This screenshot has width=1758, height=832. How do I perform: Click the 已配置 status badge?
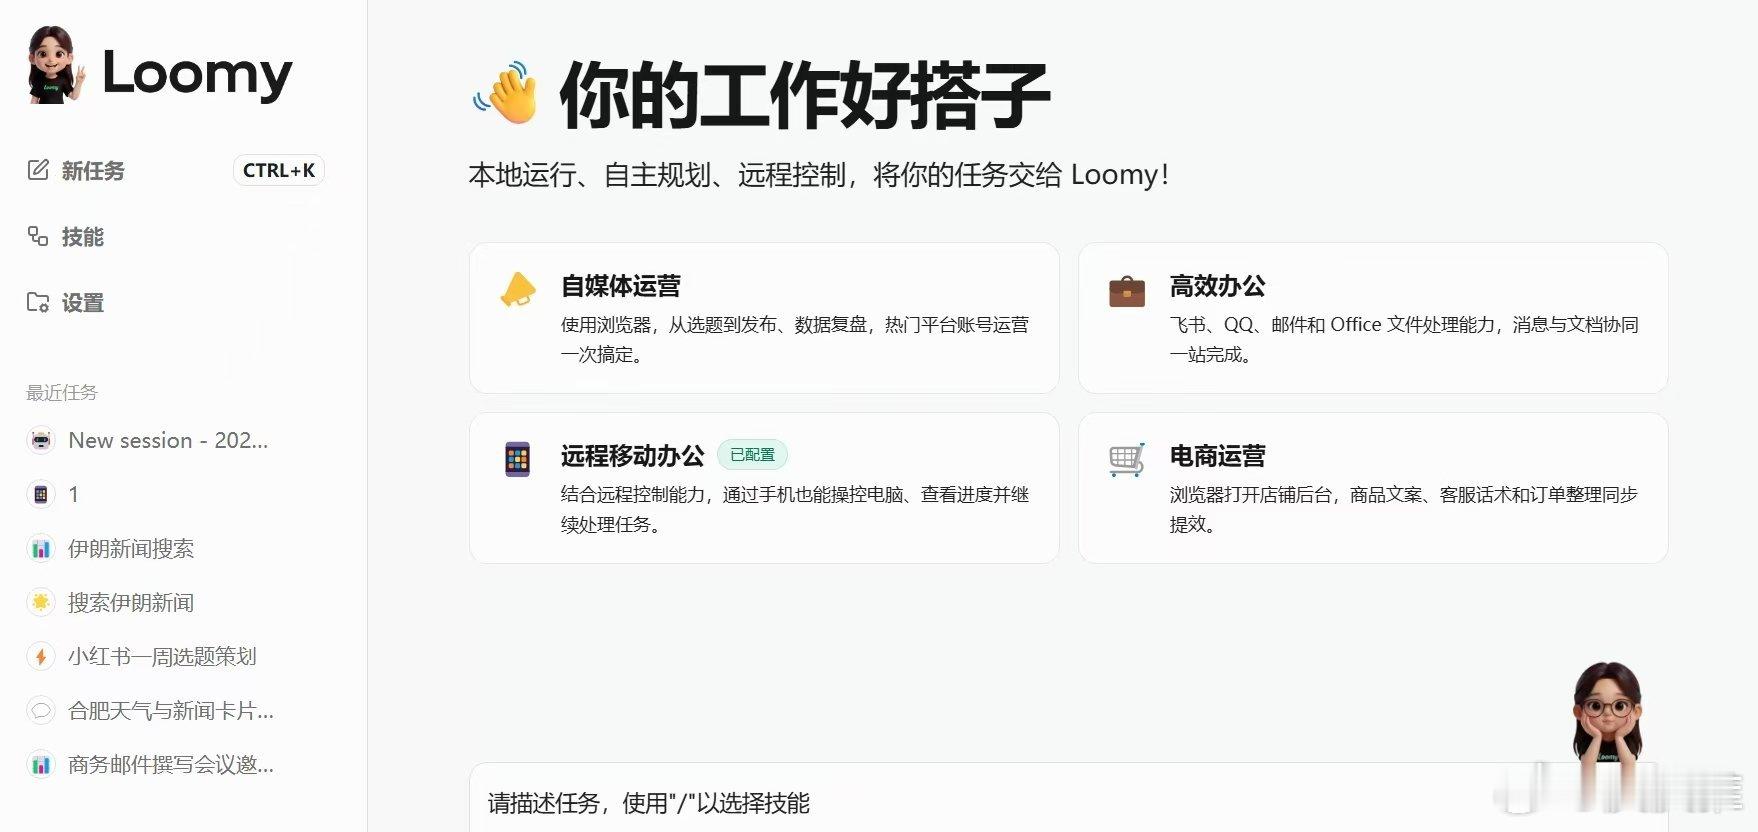[x=752, y=455]
